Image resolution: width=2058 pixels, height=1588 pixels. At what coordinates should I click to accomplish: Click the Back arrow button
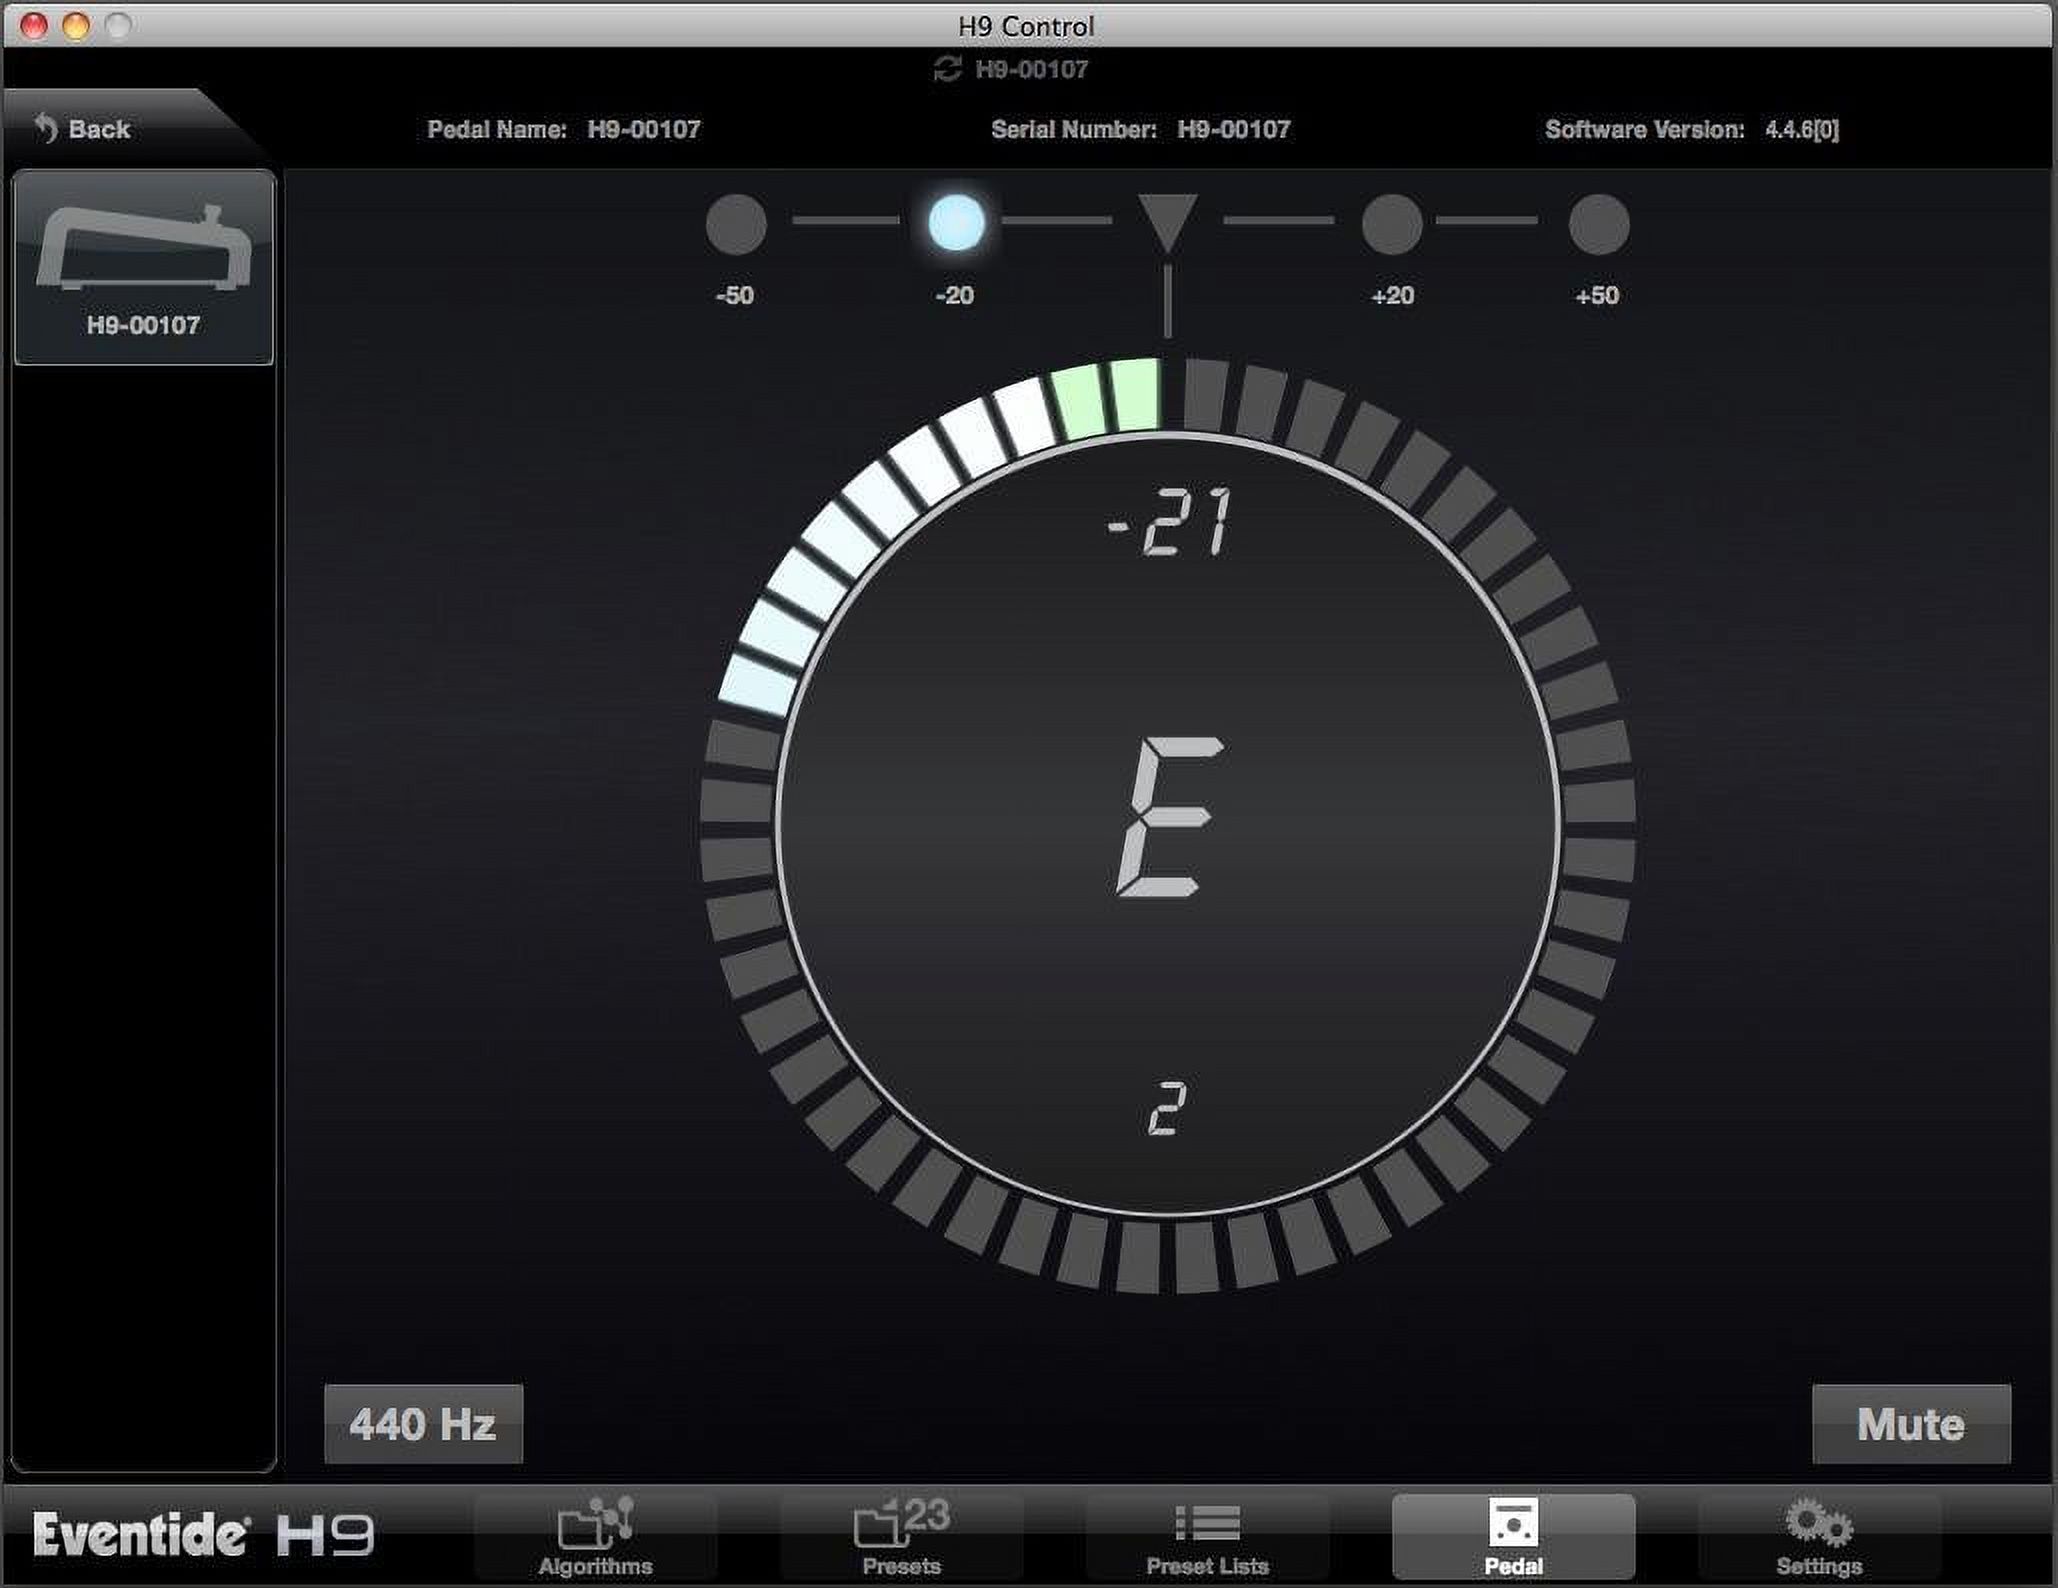pos(83,129)
